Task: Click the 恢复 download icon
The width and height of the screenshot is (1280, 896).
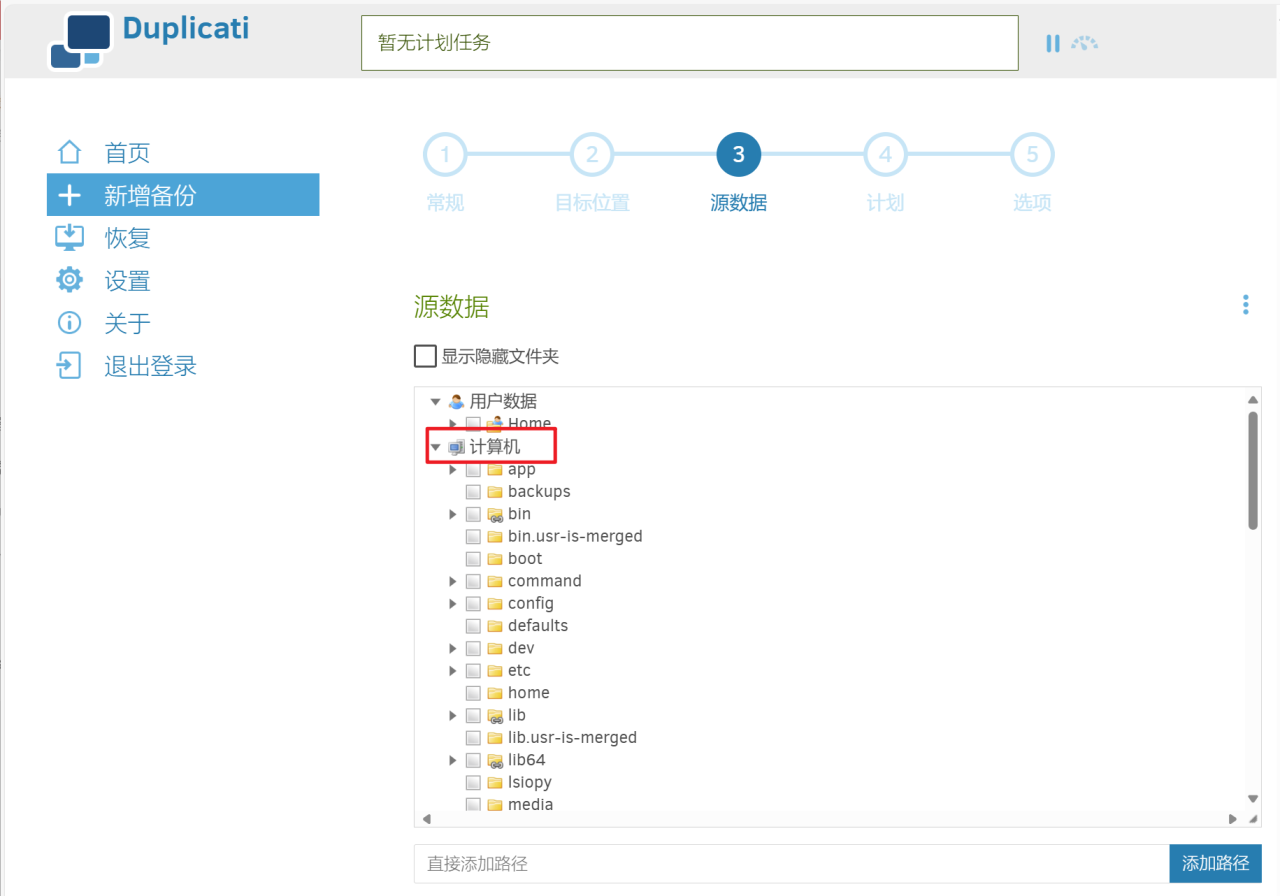Action: [69, 237]
